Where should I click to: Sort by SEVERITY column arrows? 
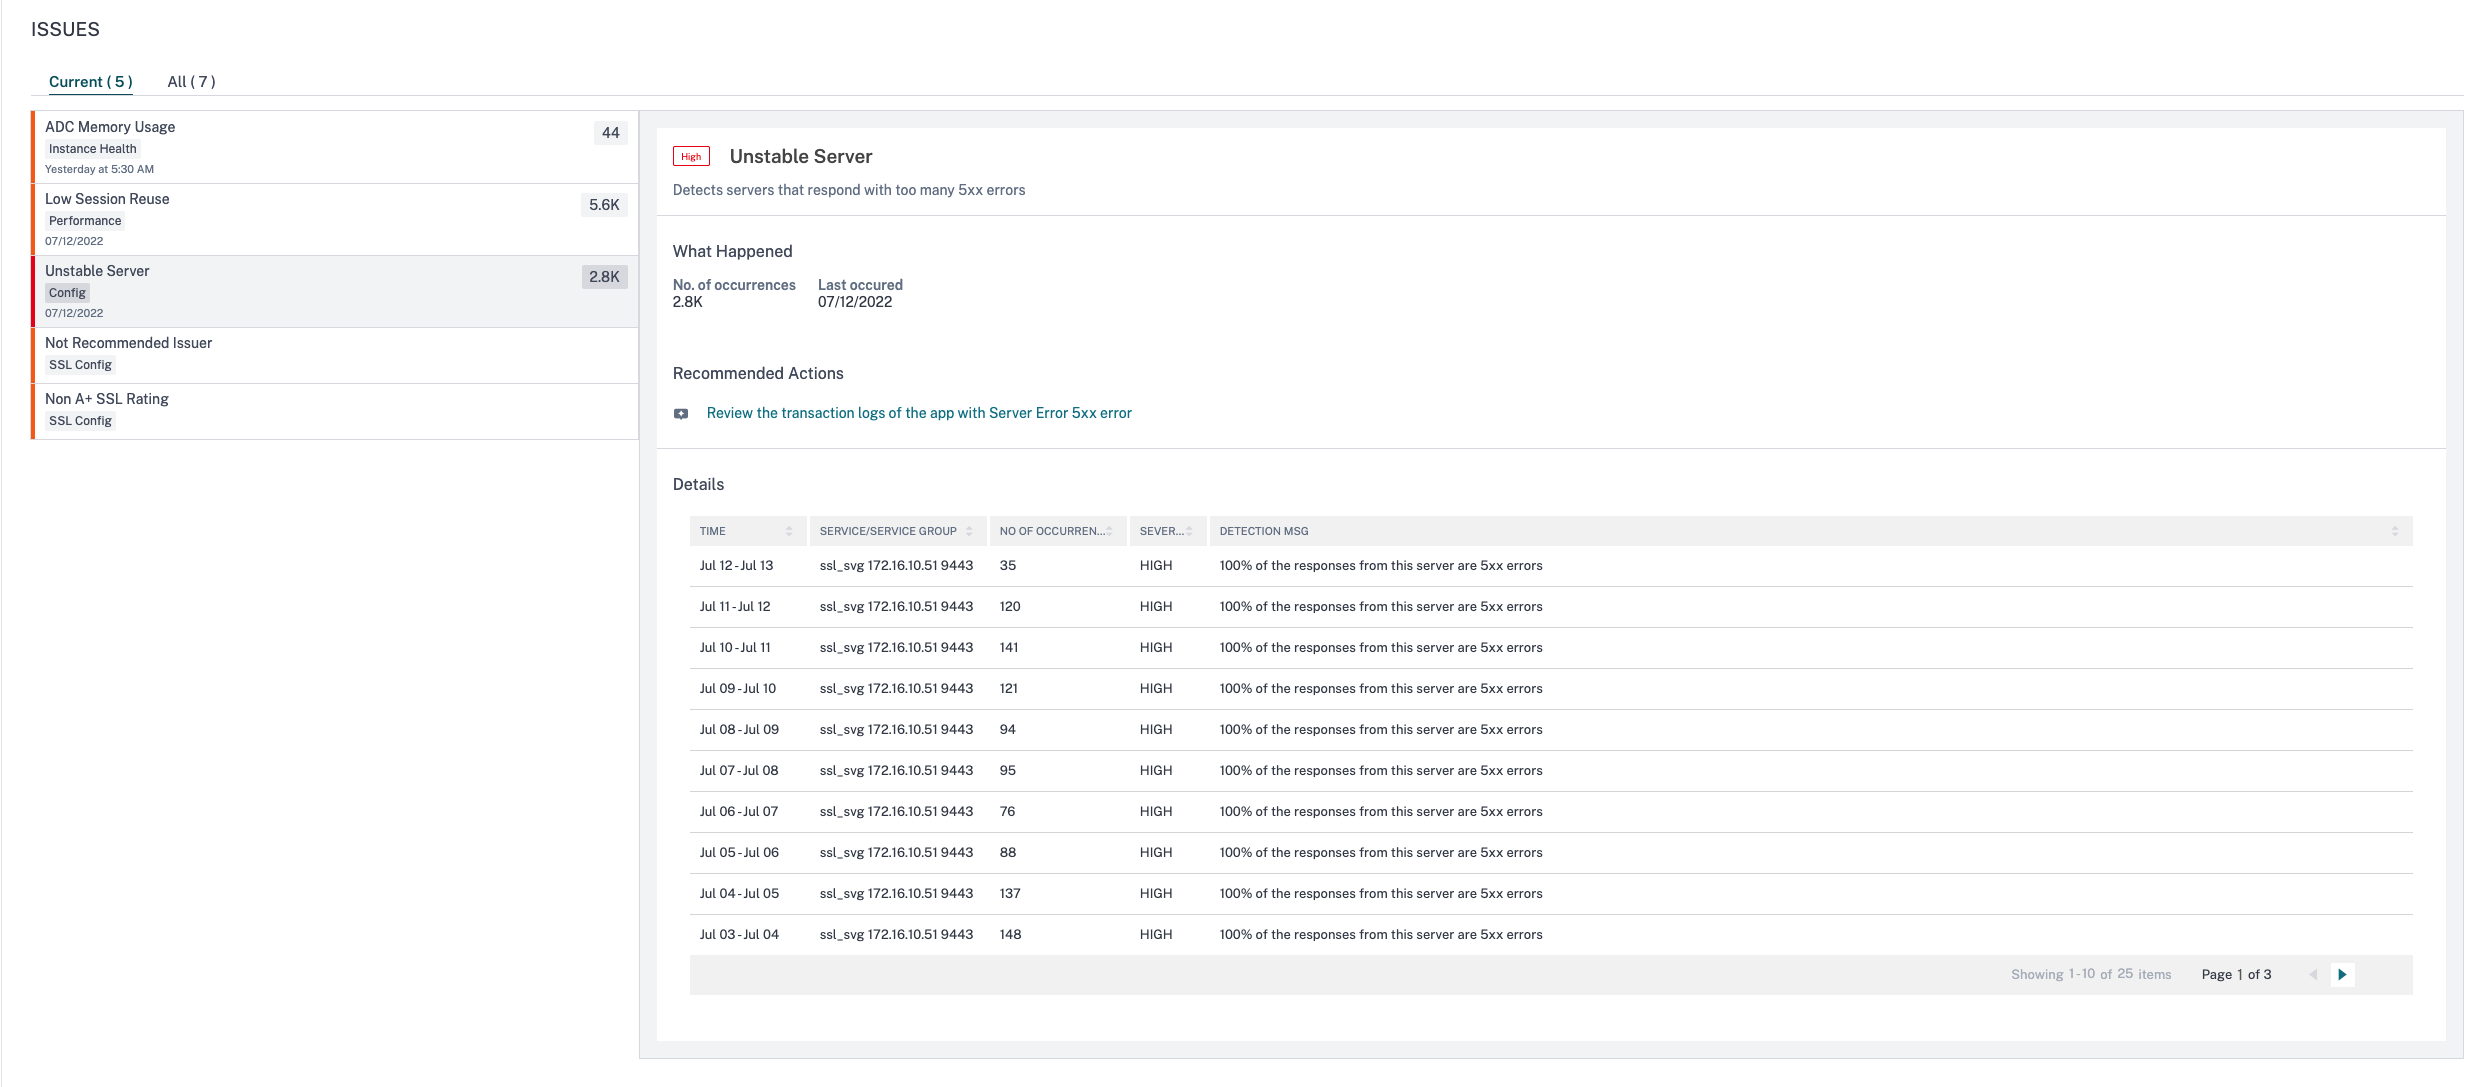coord(1189,531)
